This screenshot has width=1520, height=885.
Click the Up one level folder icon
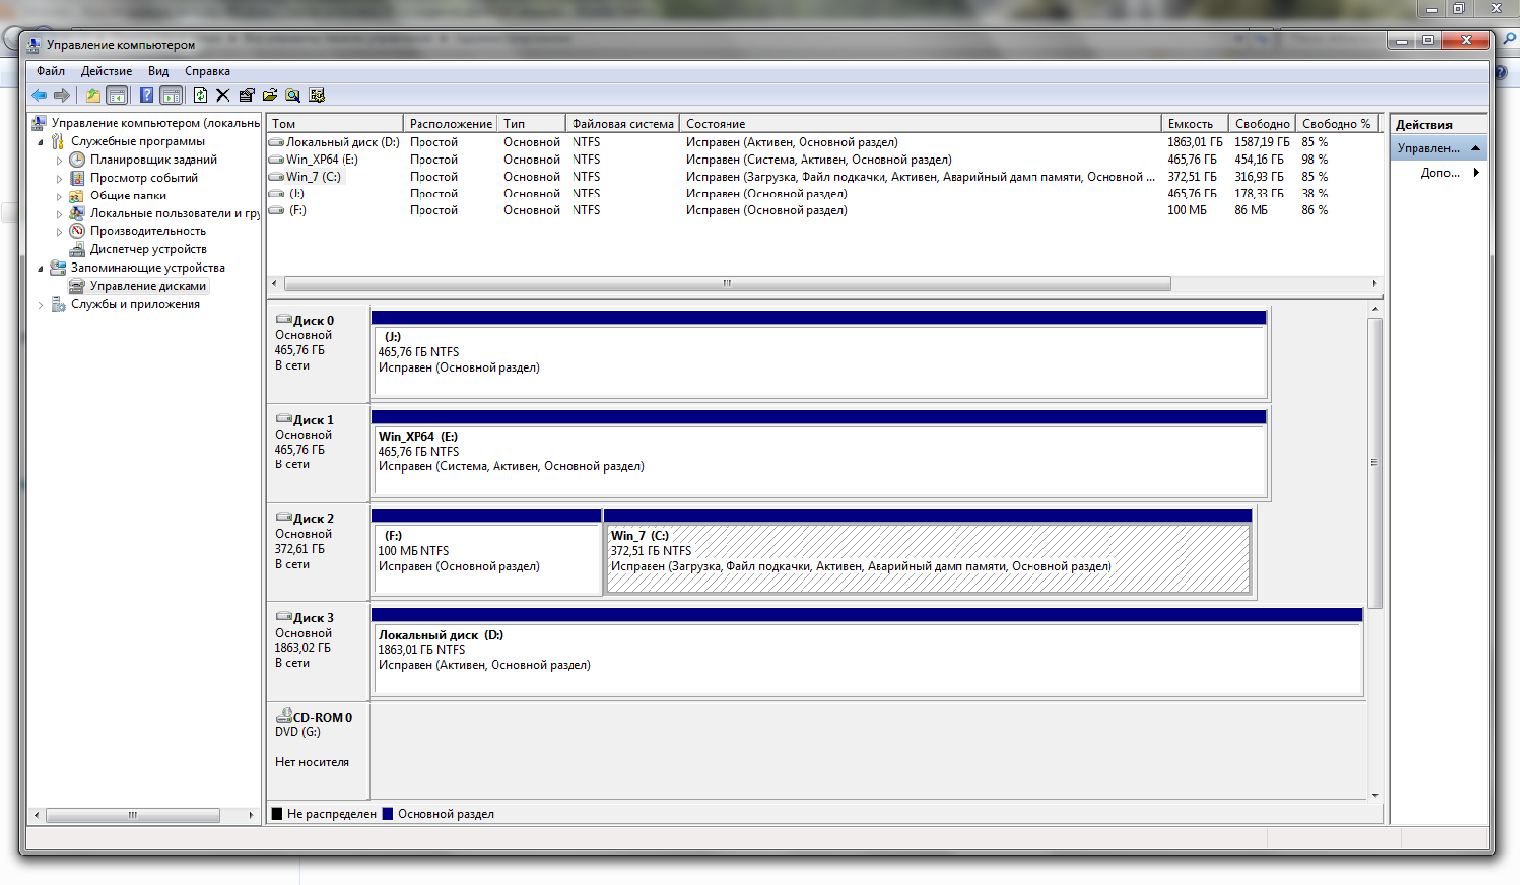92,95
